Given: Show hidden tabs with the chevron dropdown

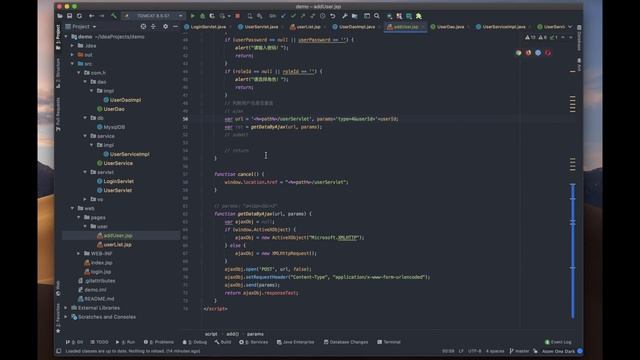Looking at the screenshot, I should [570, 27].
